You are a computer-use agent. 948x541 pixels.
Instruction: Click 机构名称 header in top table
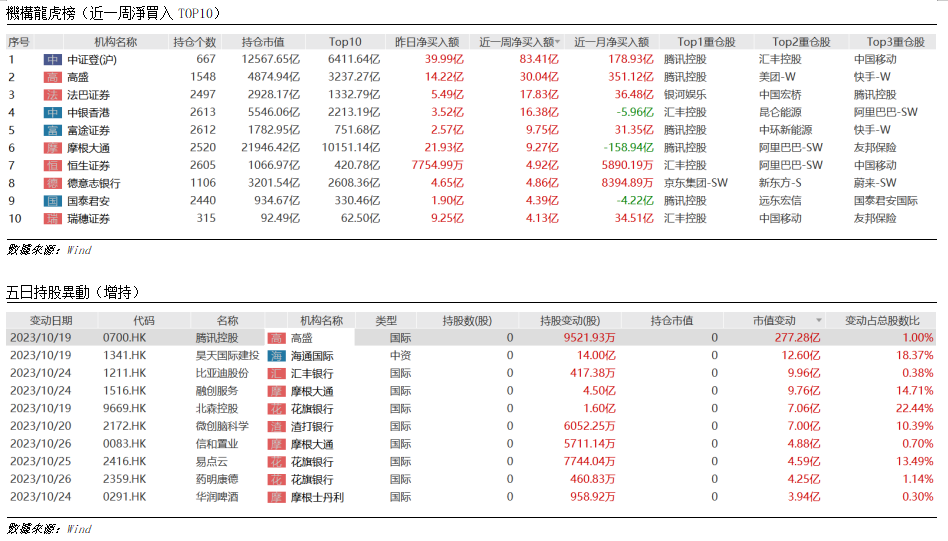tap(115, 42)
